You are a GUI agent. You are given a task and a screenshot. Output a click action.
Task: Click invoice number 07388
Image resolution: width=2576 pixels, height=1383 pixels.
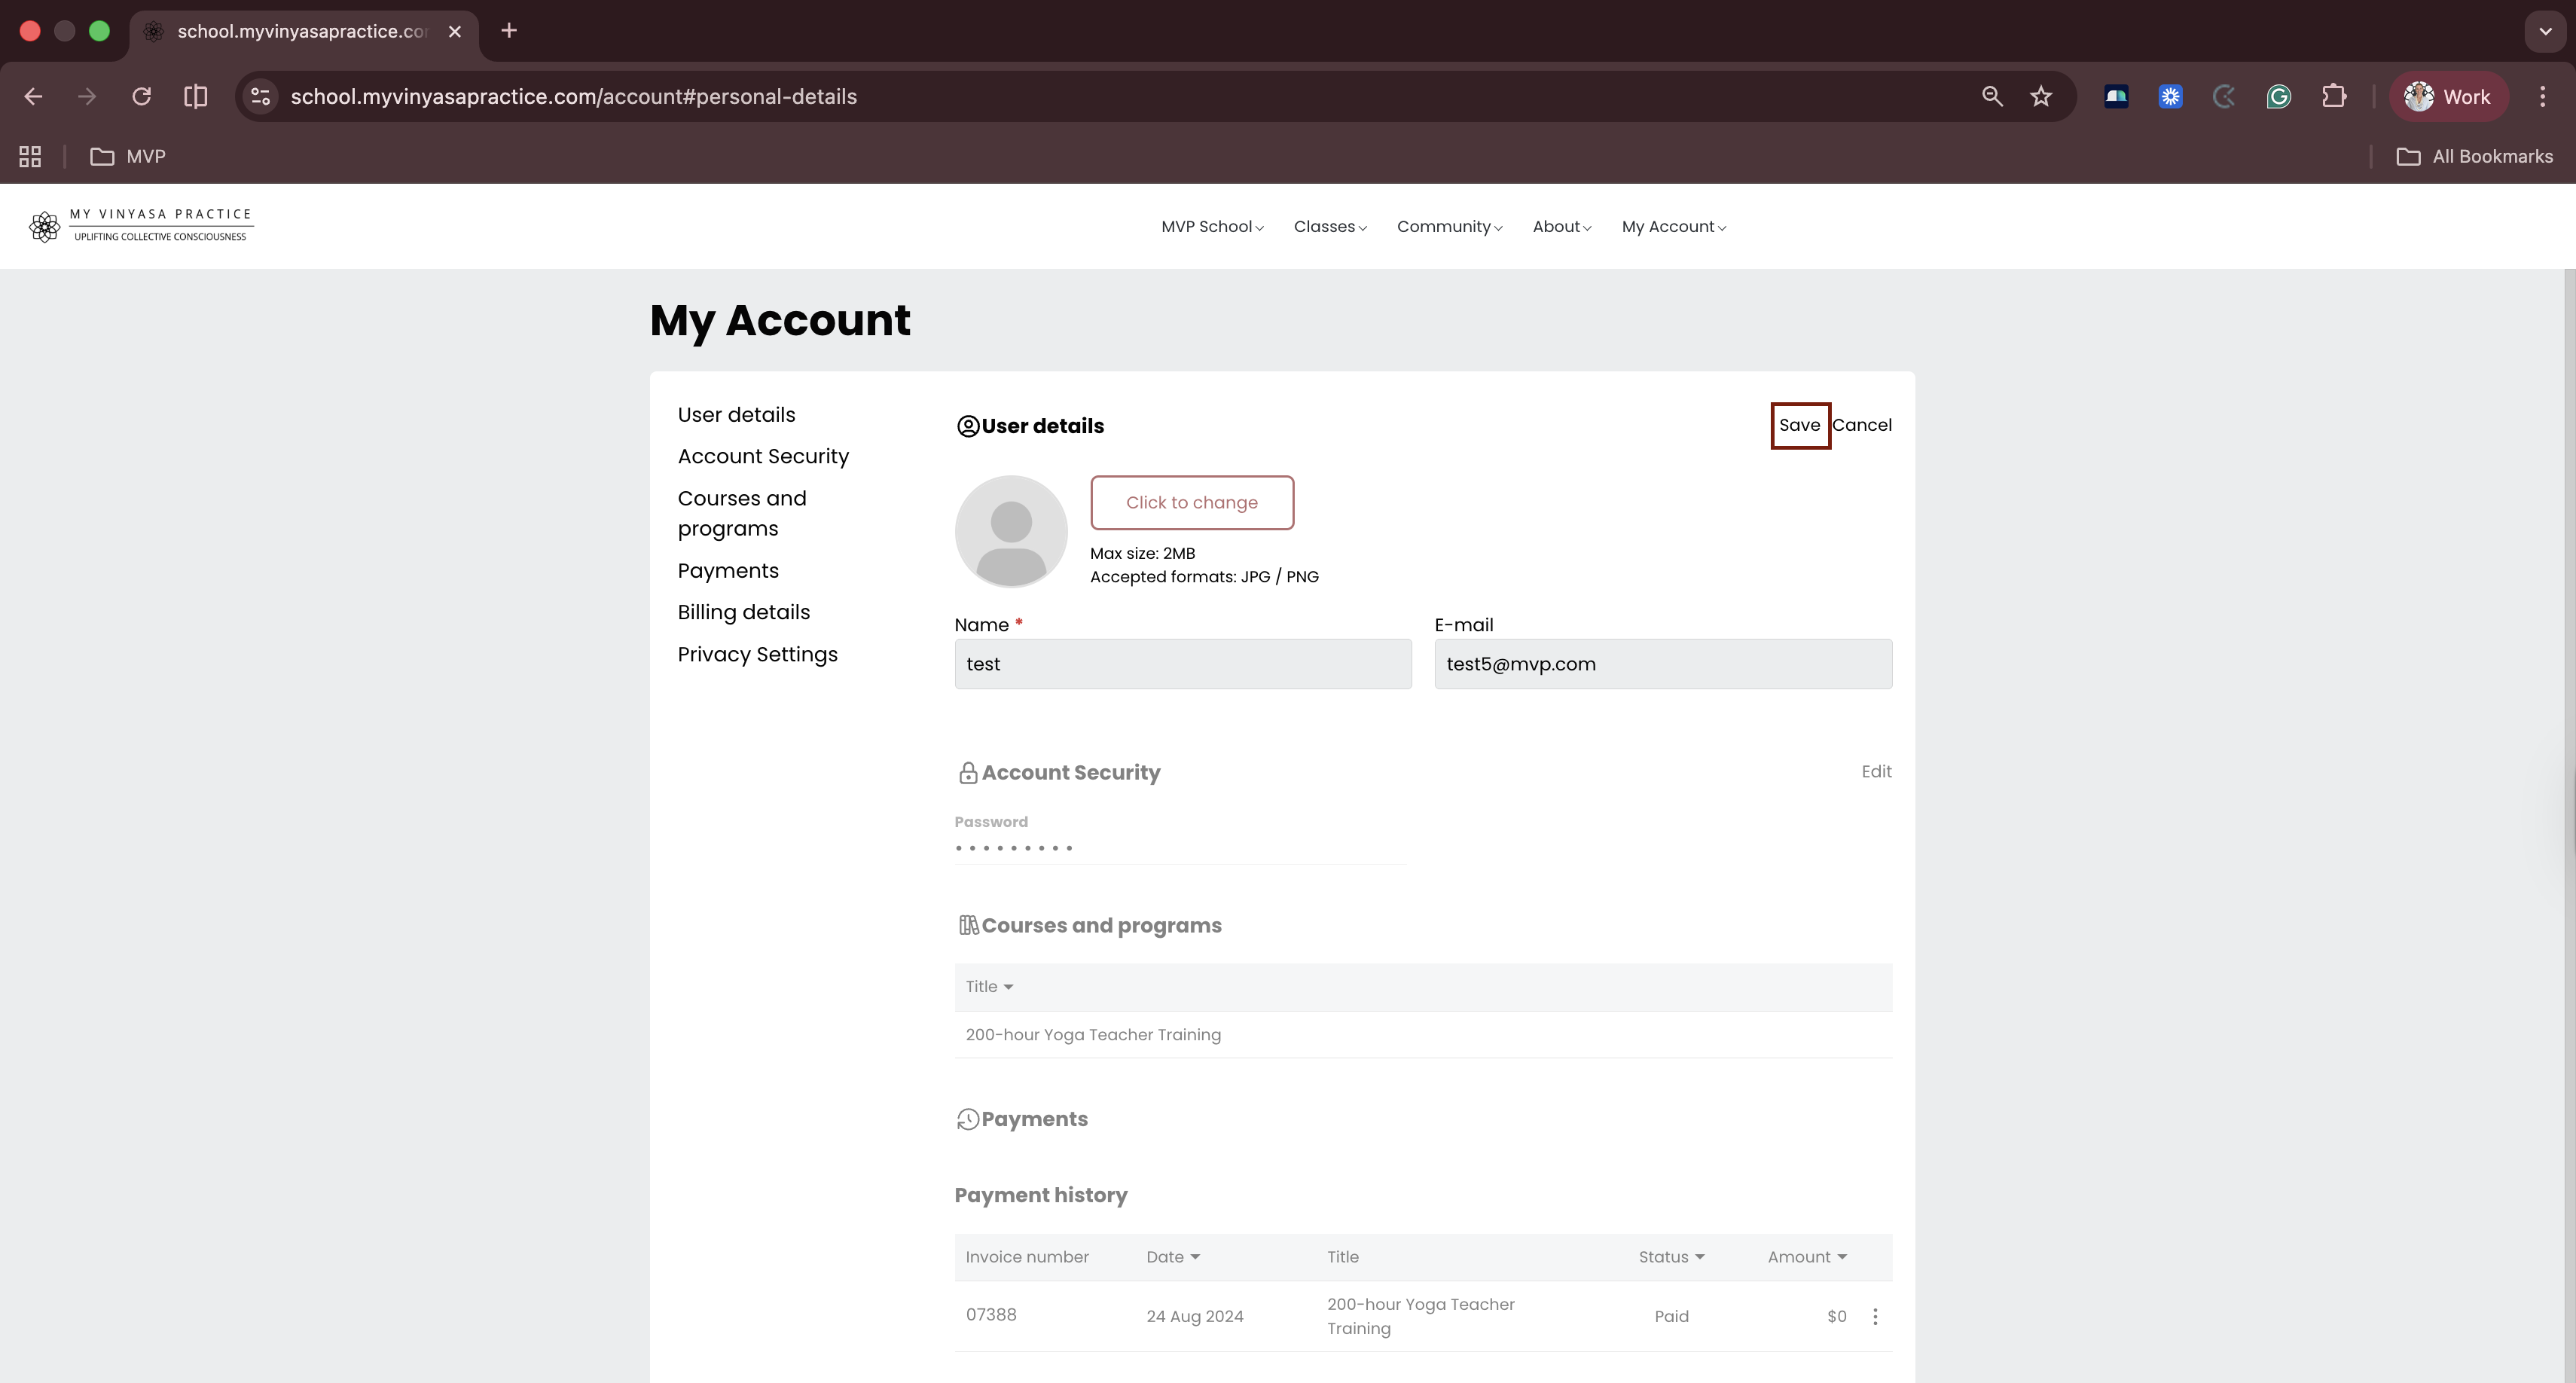(990, 1315)
